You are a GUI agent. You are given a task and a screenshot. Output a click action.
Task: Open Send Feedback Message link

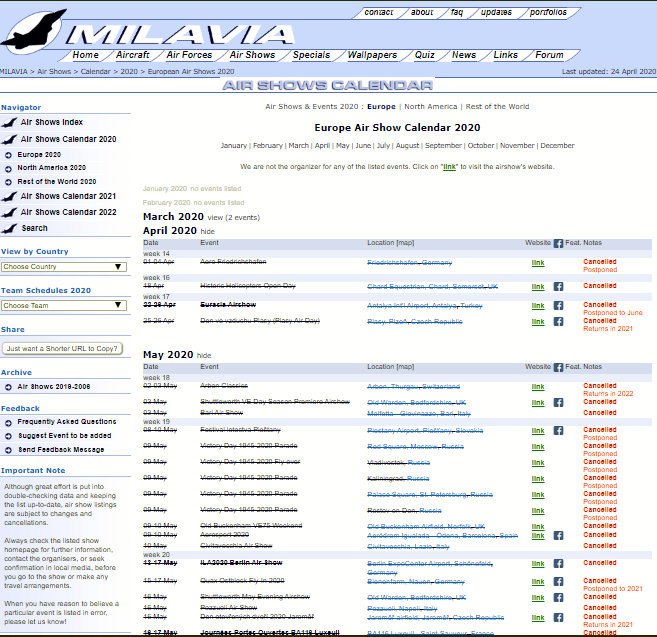point(61,450)
